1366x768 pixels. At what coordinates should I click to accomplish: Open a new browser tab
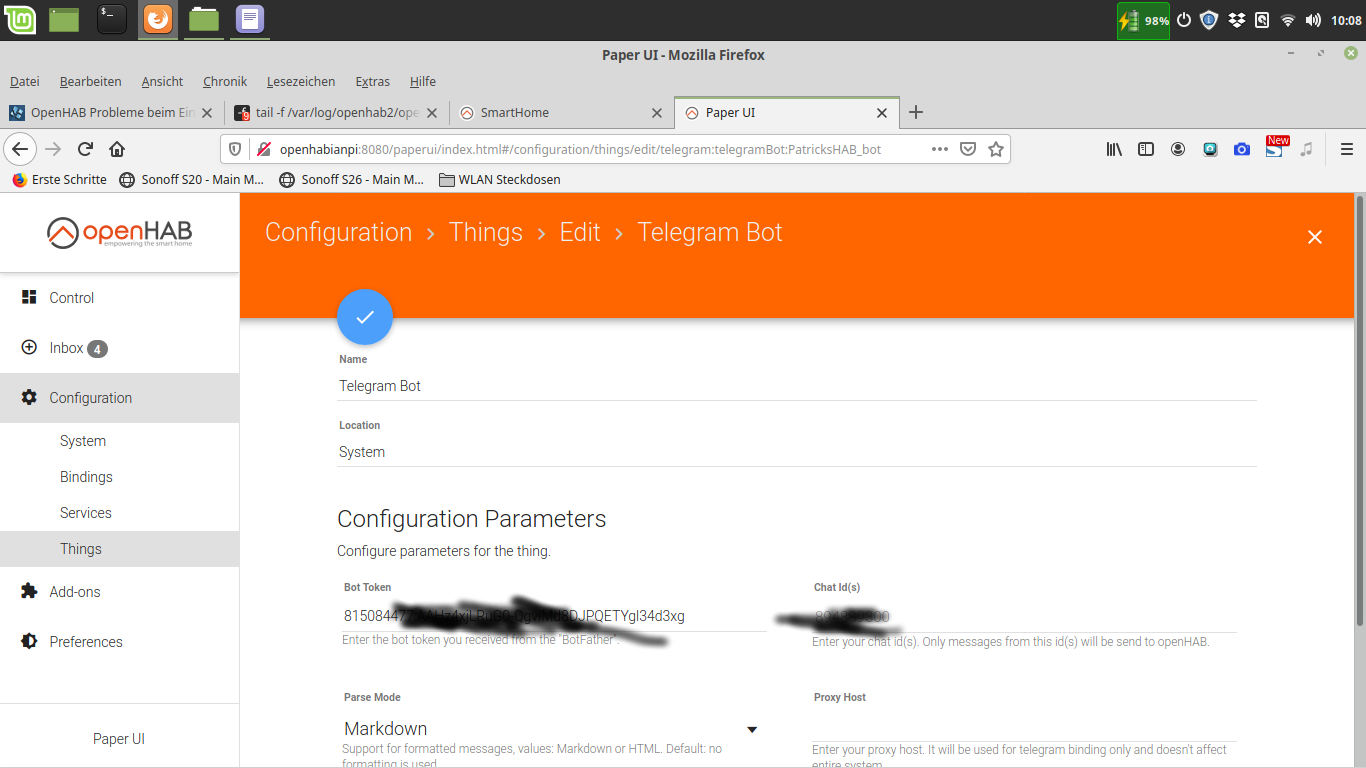tap(915, 112)
